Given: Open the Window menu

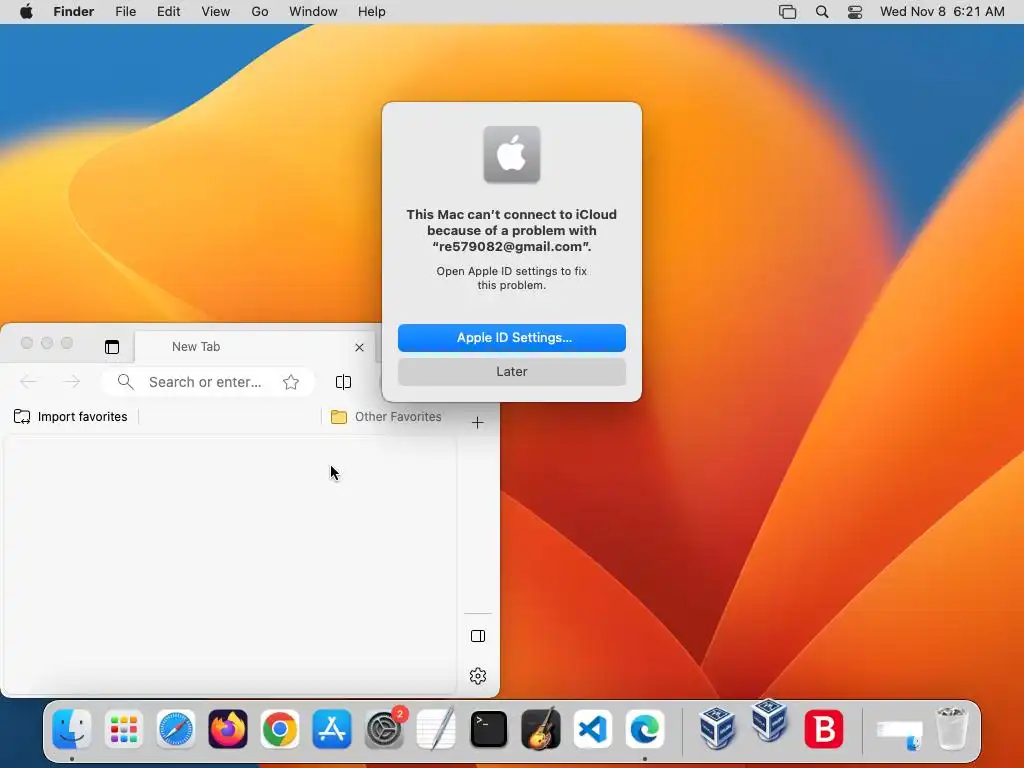Looking at the screenshot, I should tap(313, 12).
